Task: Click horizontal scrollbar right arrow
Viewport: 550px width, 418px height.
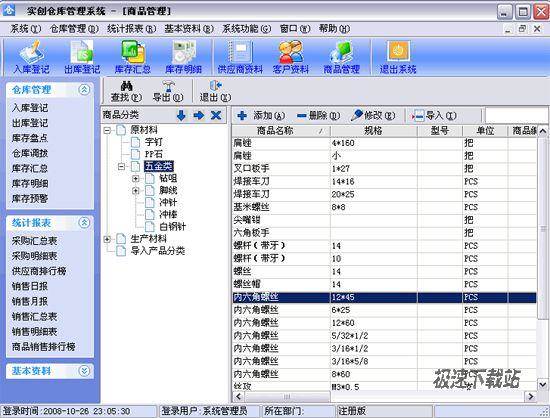Action: click(531, 397)
